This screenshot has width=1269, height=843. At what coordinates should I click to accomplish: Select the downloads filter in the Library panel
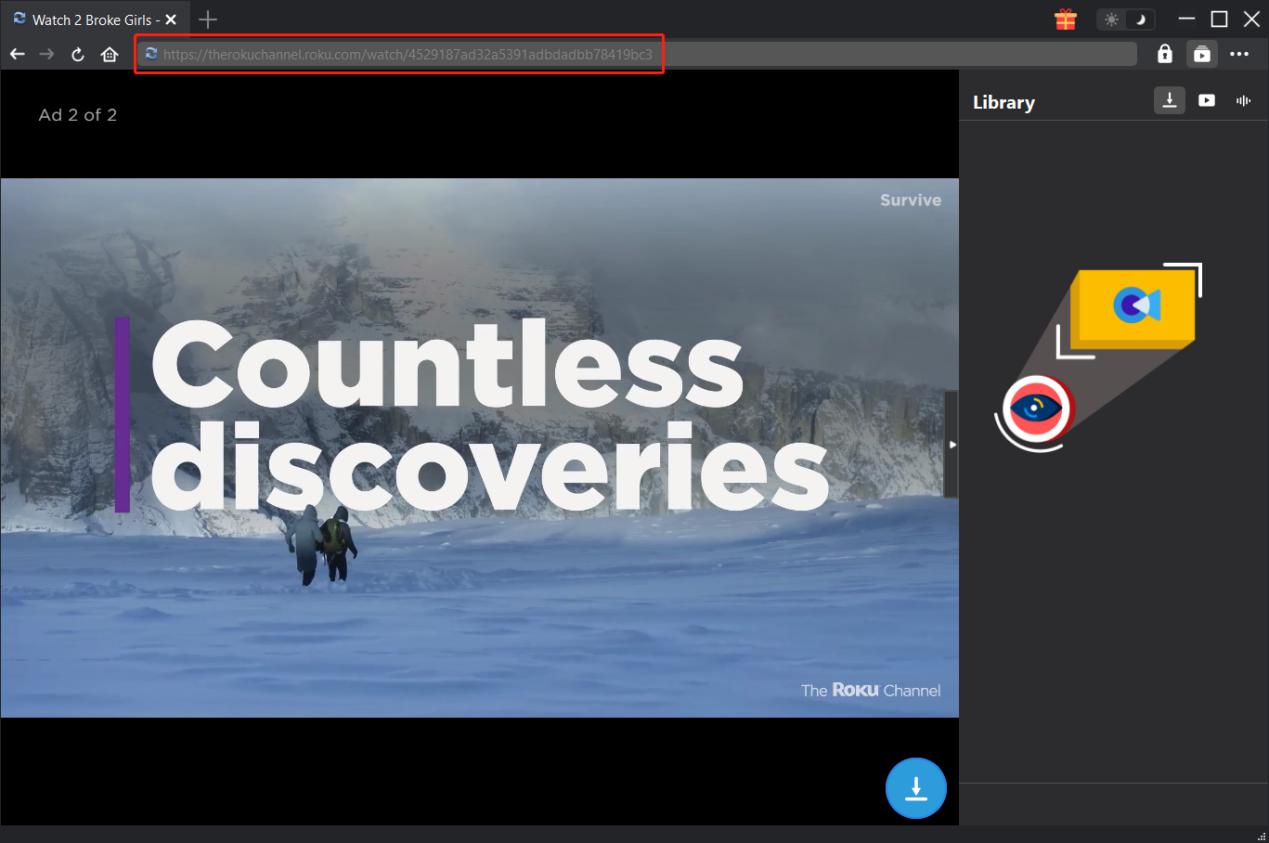[1169, 100]
